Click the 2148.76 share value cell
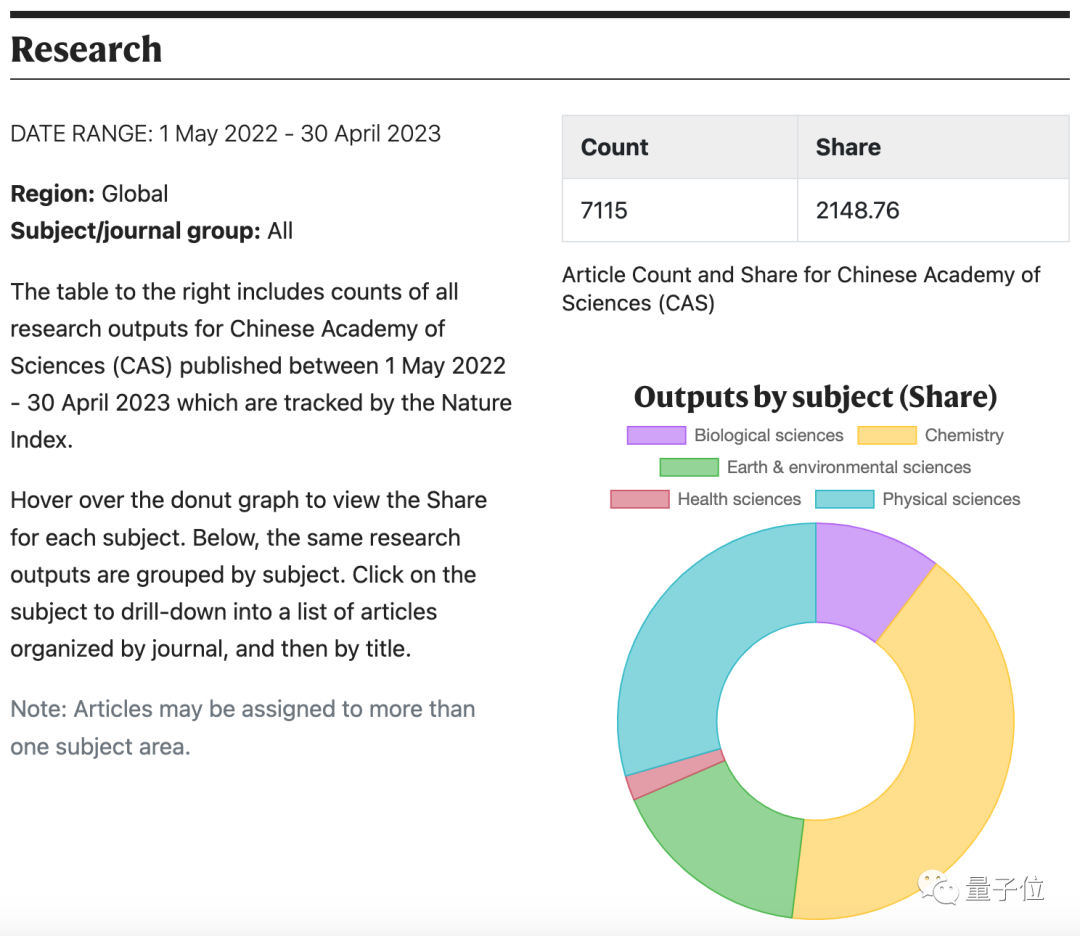The height and width of the screenshot is (936, 1080). (857, 211)
